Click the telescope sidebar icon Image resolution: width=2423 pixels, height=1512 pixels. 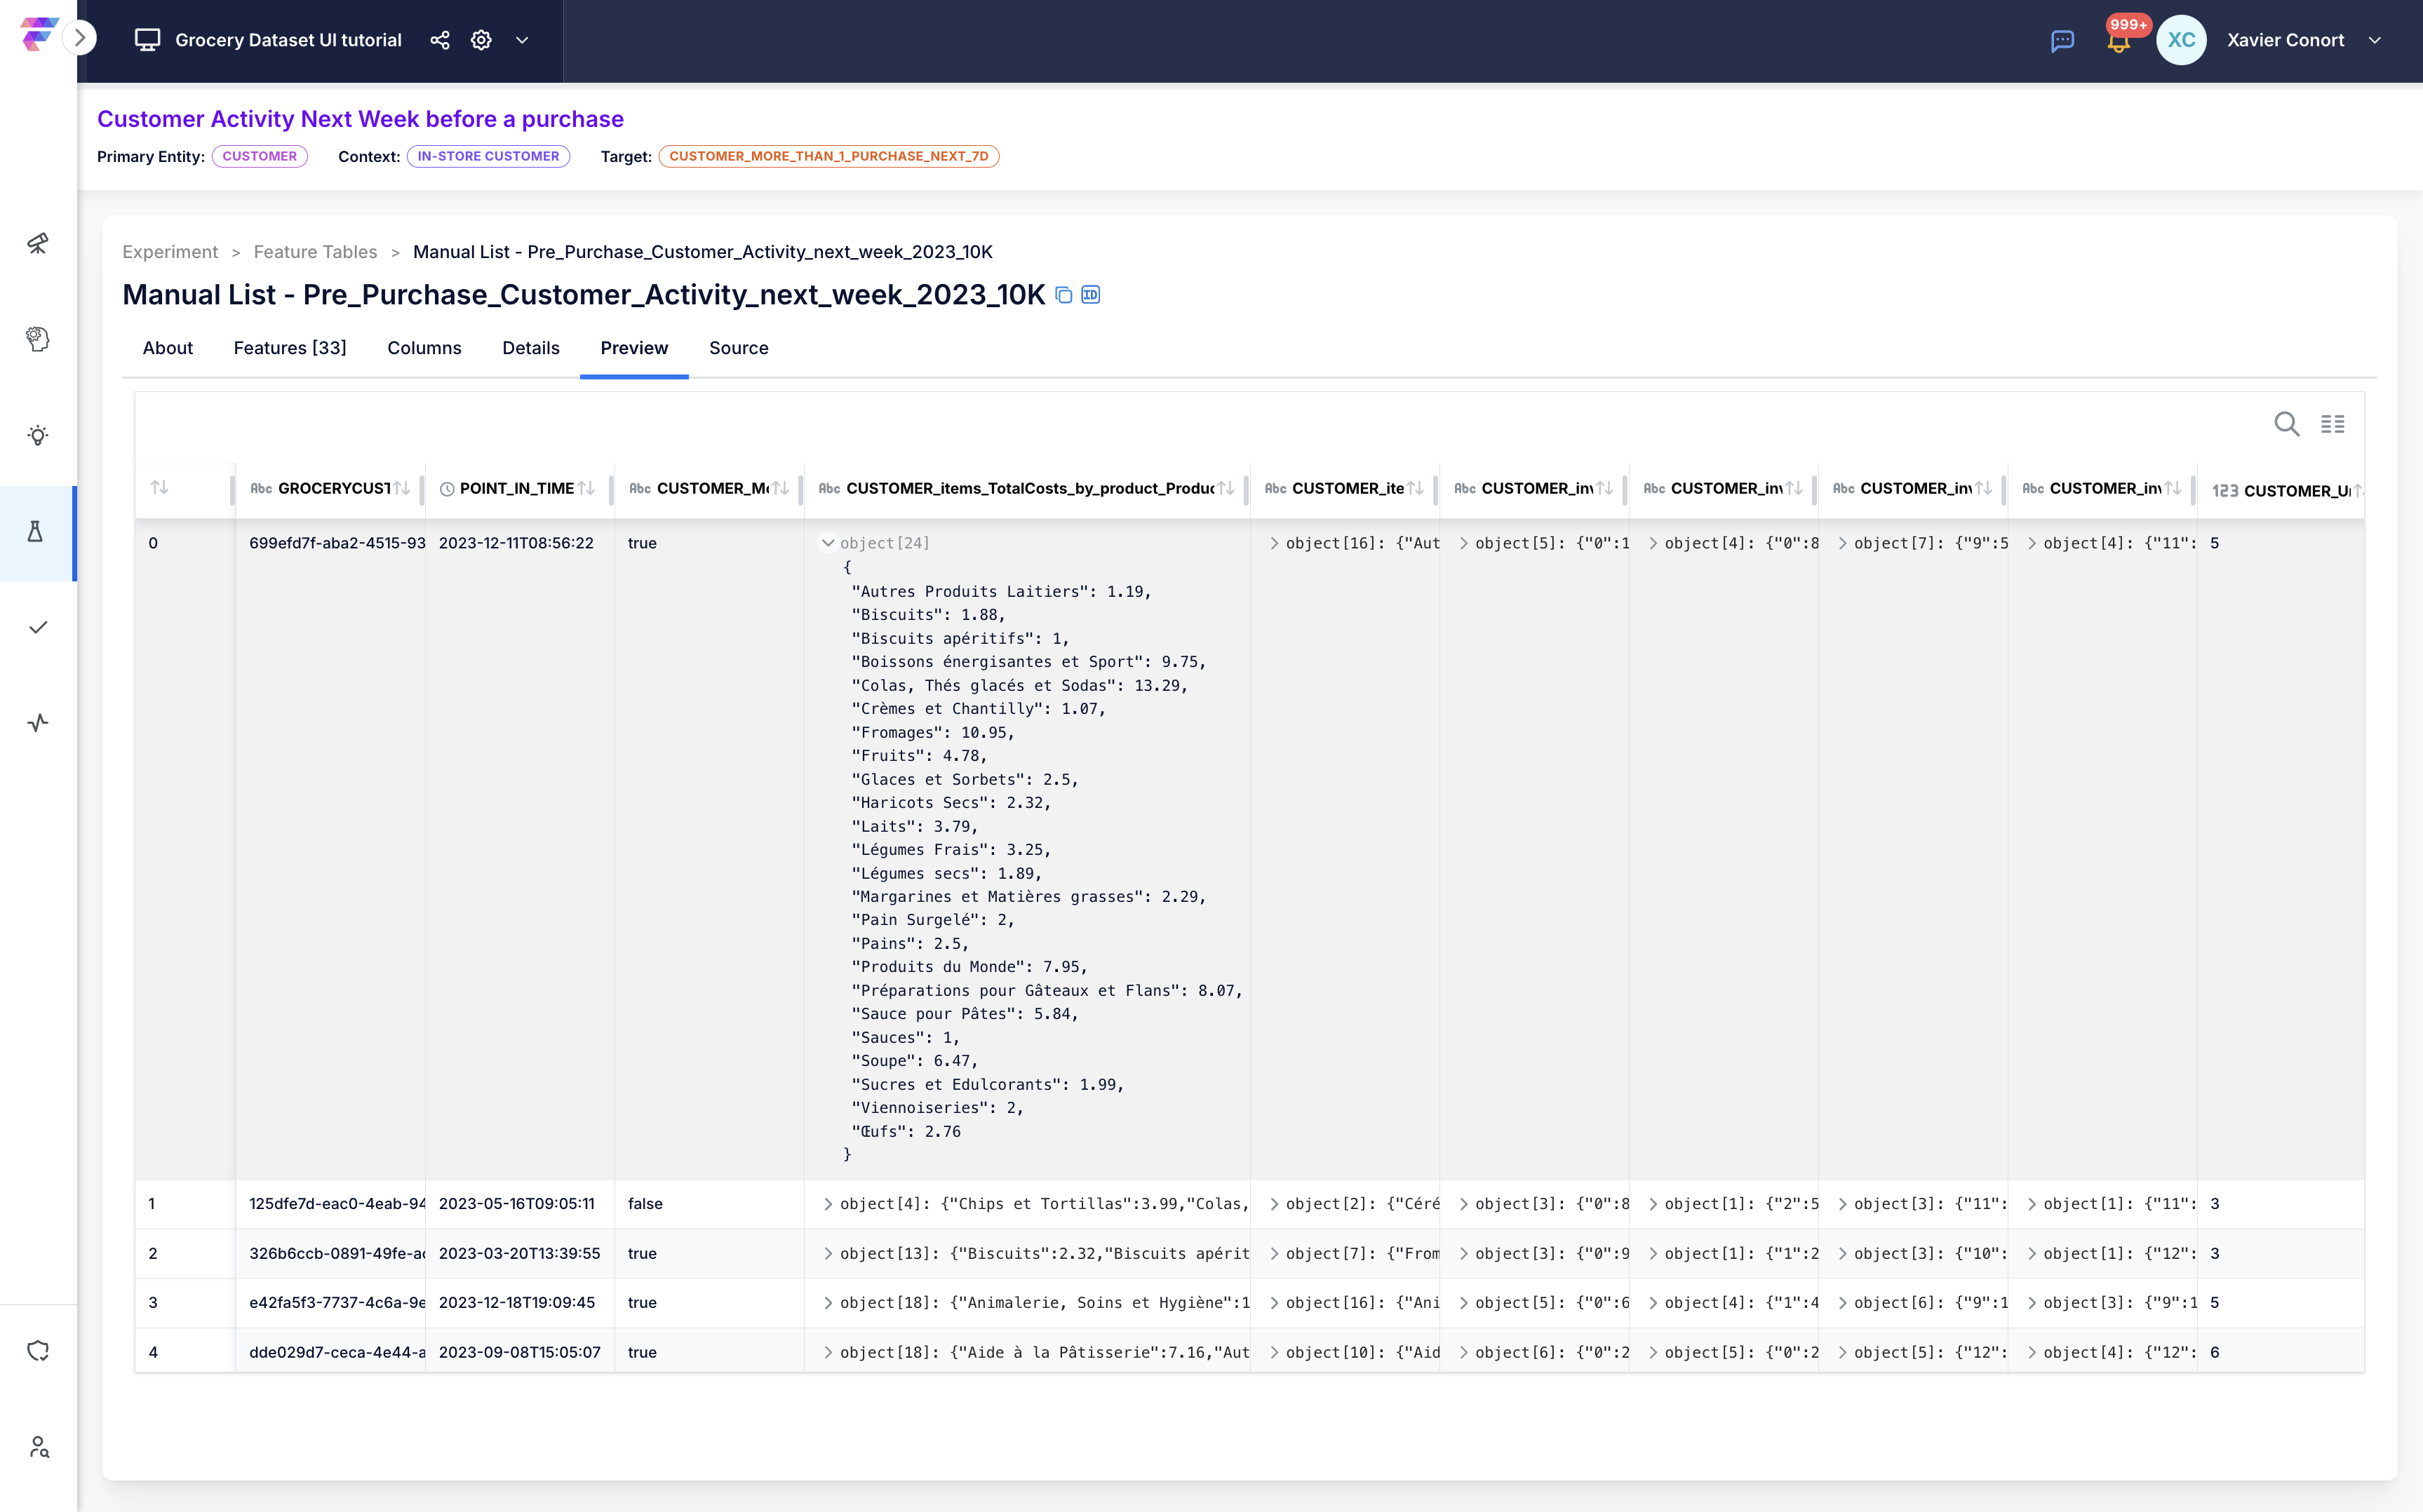coord(38,243)
